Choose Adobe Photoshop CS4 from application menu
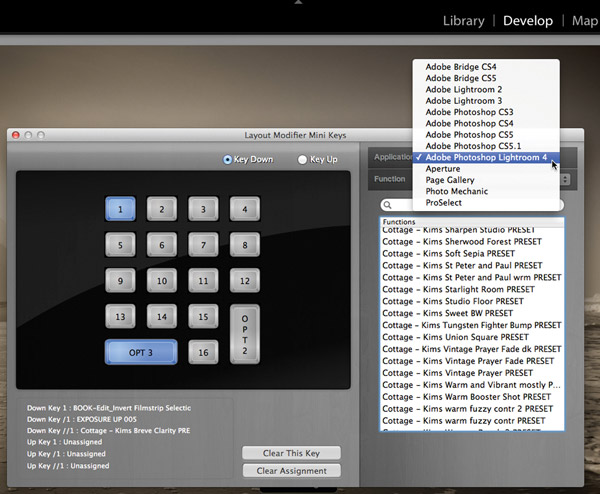This screenshot has width=600, height=494. coord(486,123)
